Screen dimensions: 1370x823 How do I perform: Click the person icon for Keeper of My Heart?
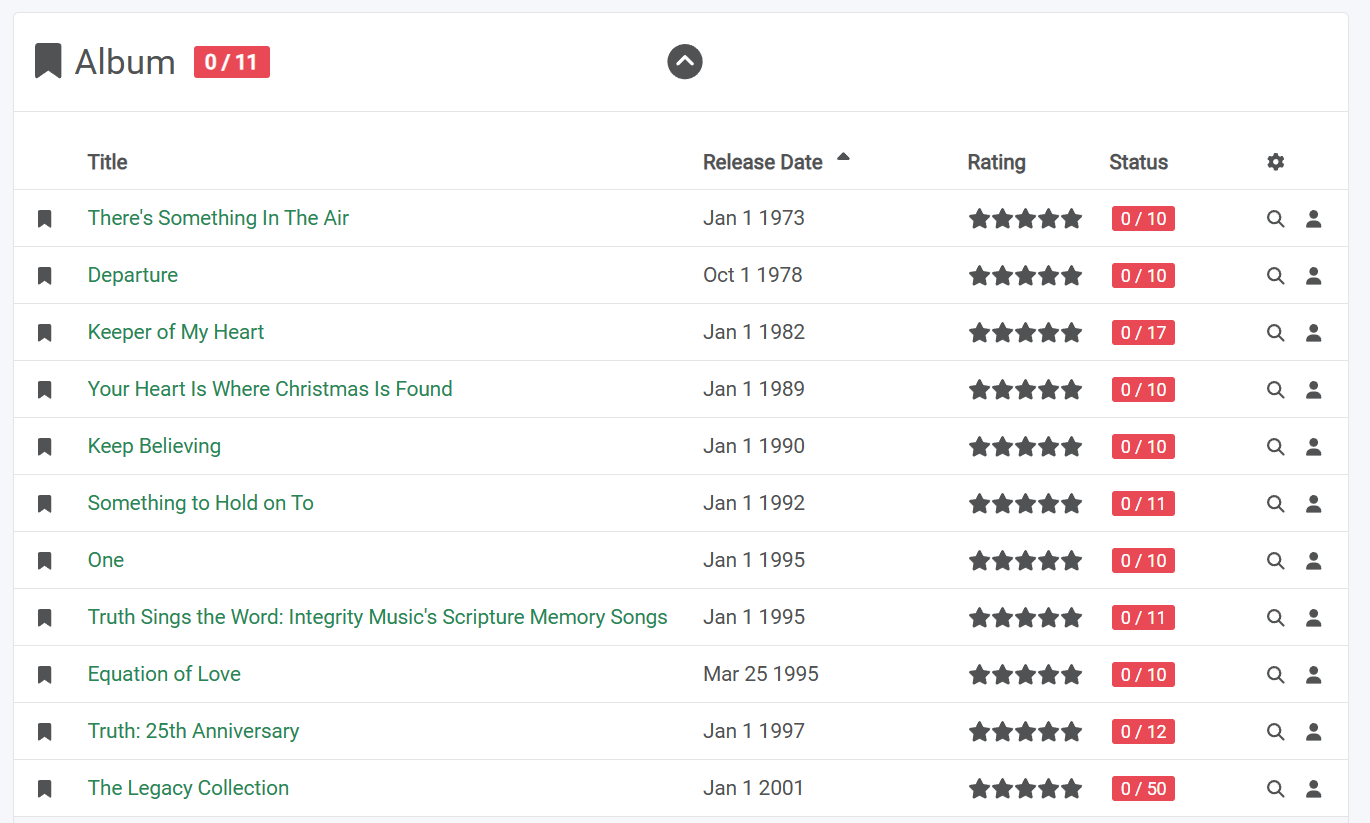(x=1314, y=333)
